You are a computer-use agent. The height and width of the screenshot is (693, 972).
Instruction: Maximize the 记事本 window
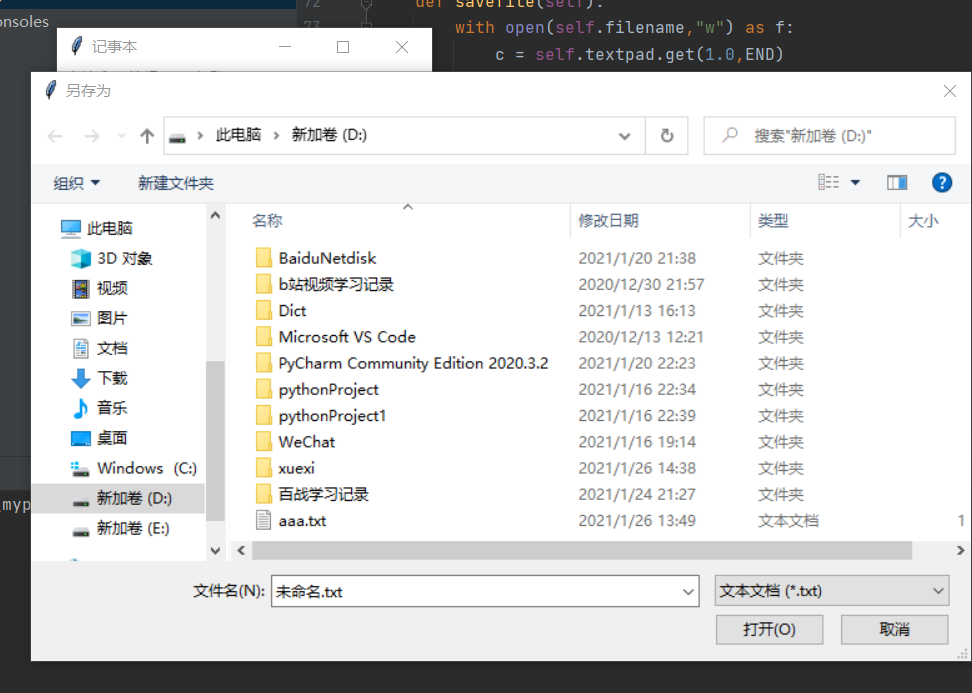[343, 47]
